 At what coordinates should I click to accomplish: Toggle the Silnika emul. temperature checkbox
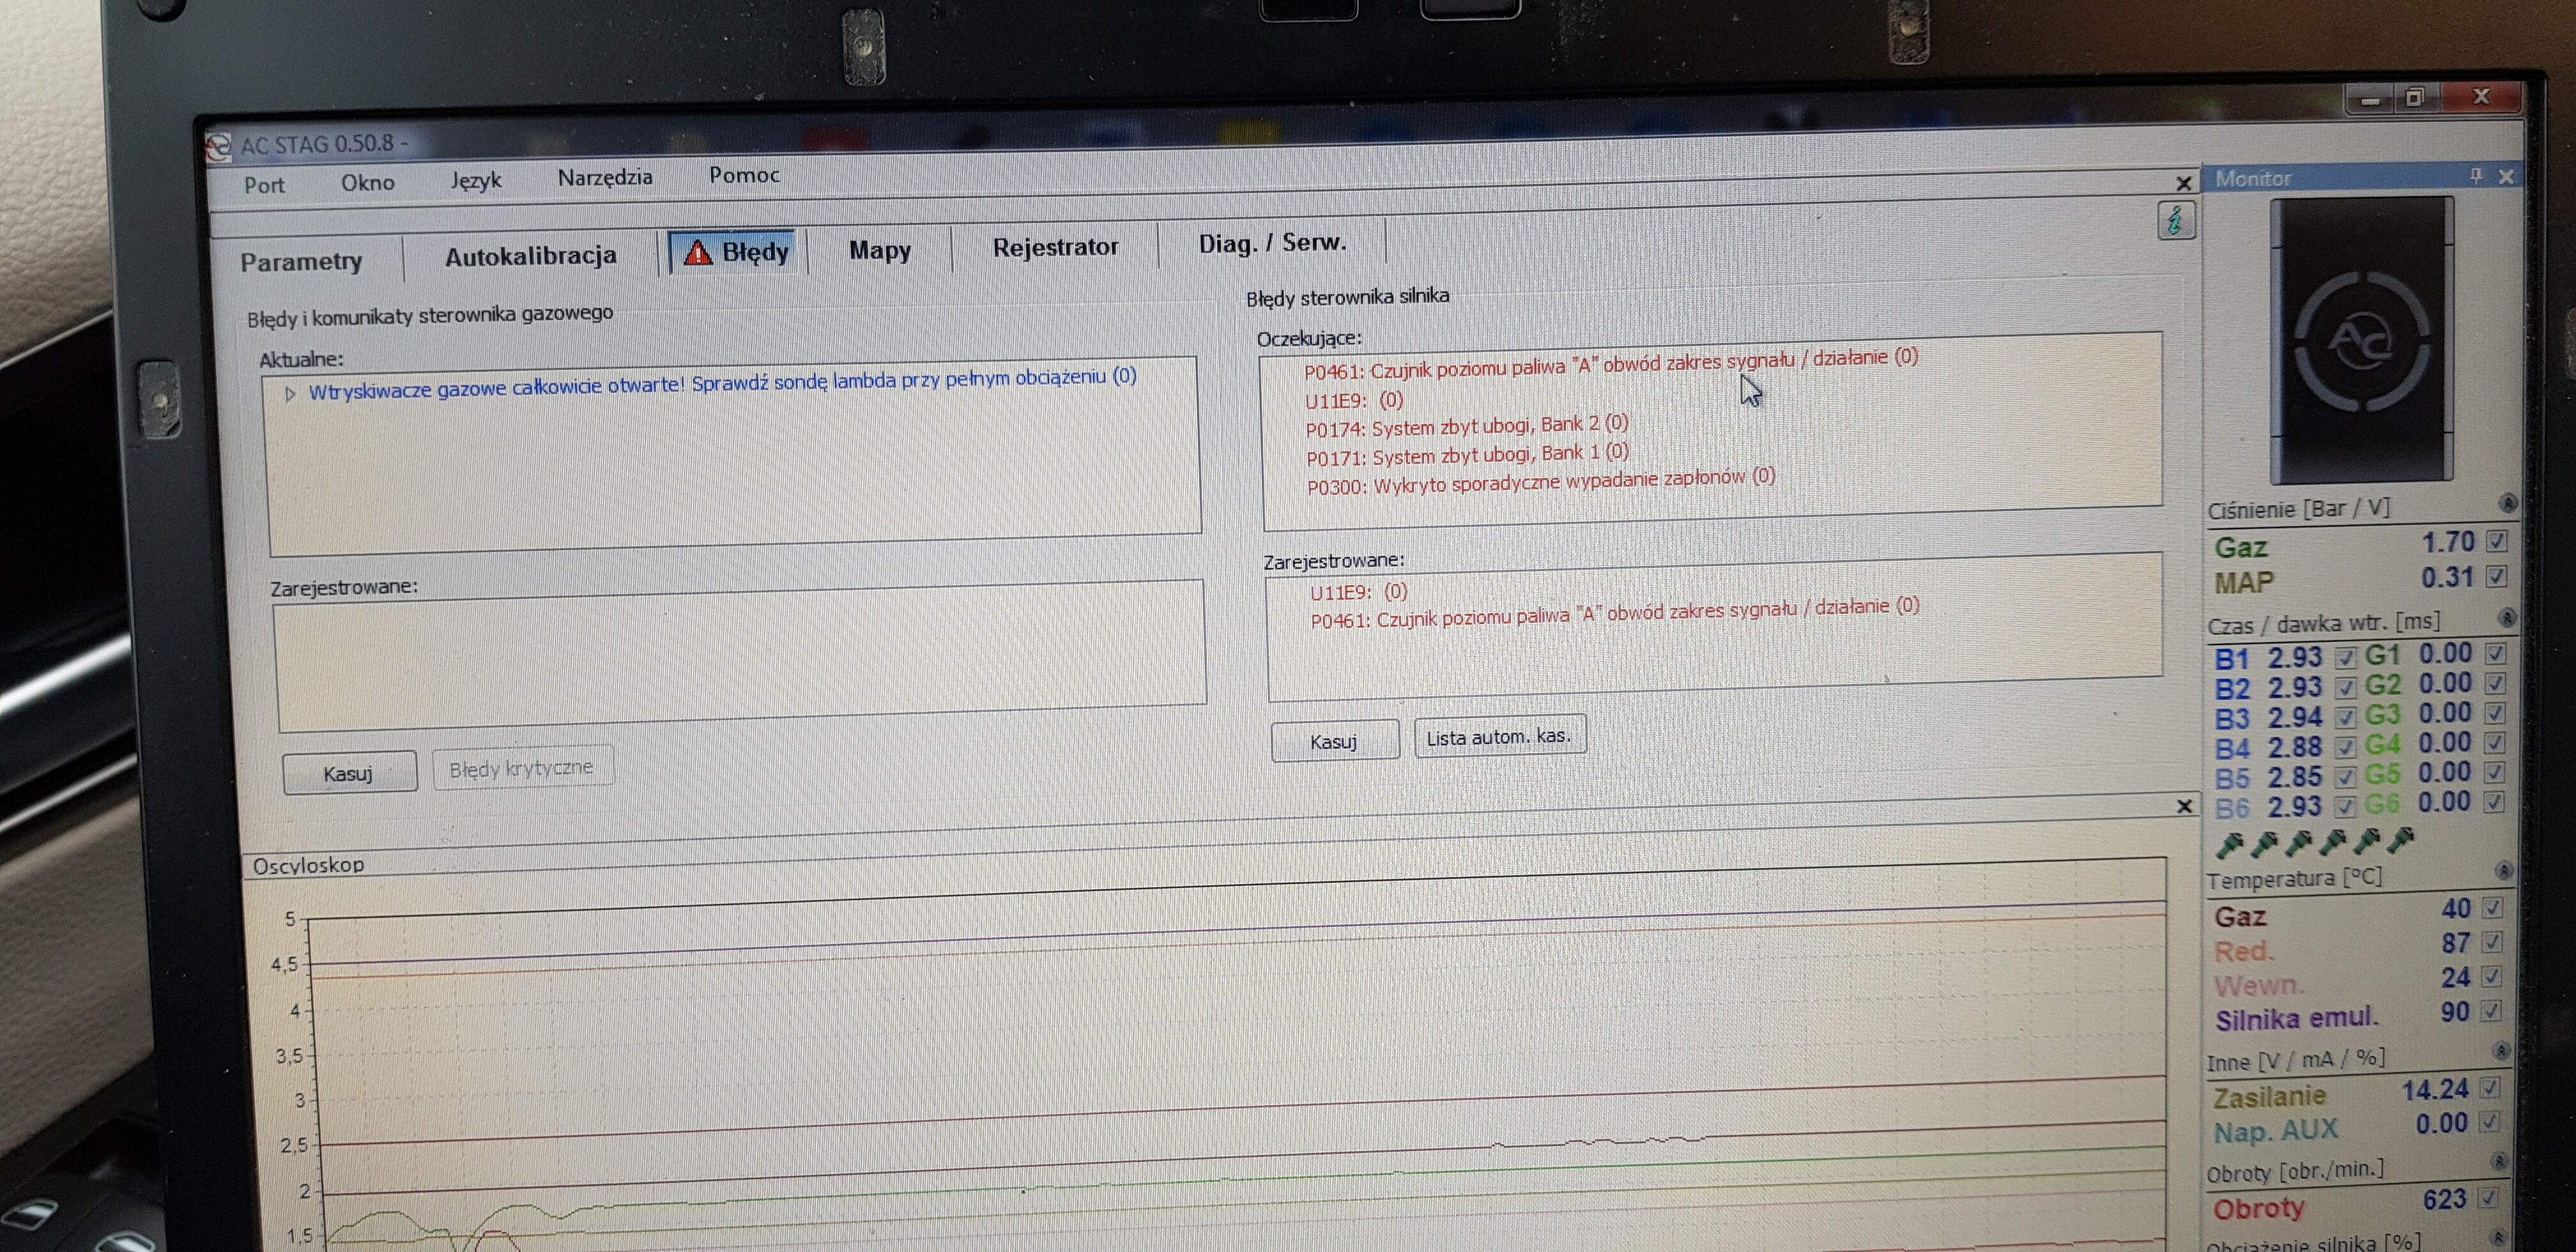[x=2490, y=1011]
